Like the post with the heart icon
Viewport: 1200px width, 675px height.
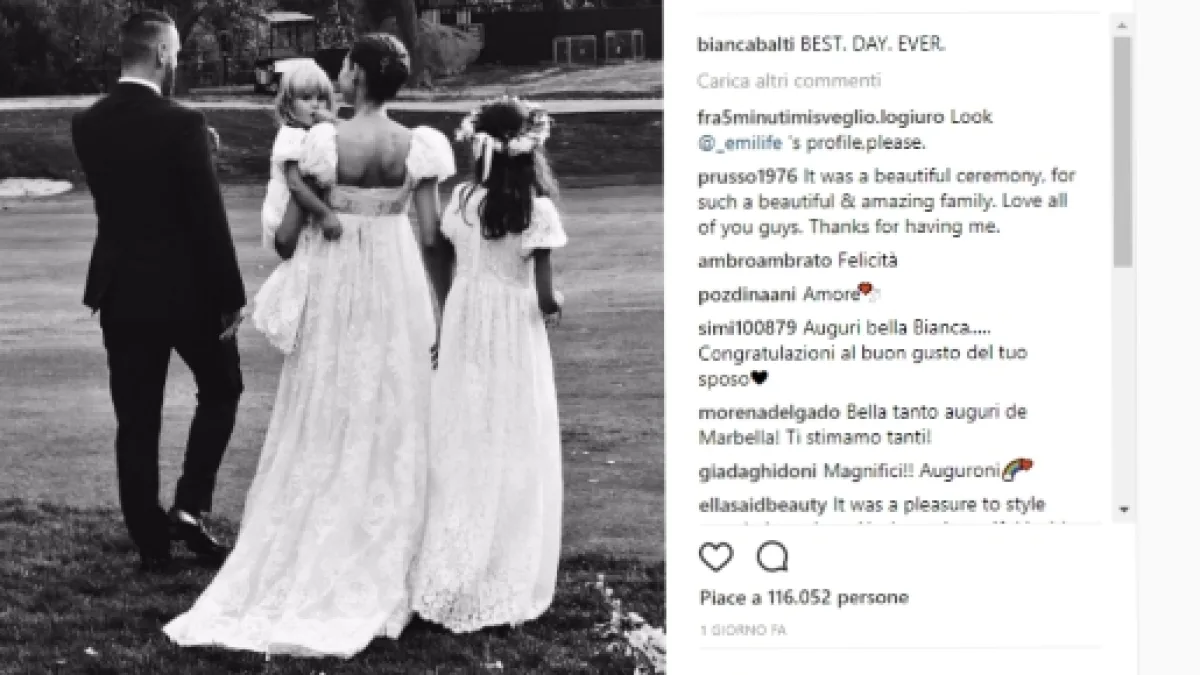(715, 557)
